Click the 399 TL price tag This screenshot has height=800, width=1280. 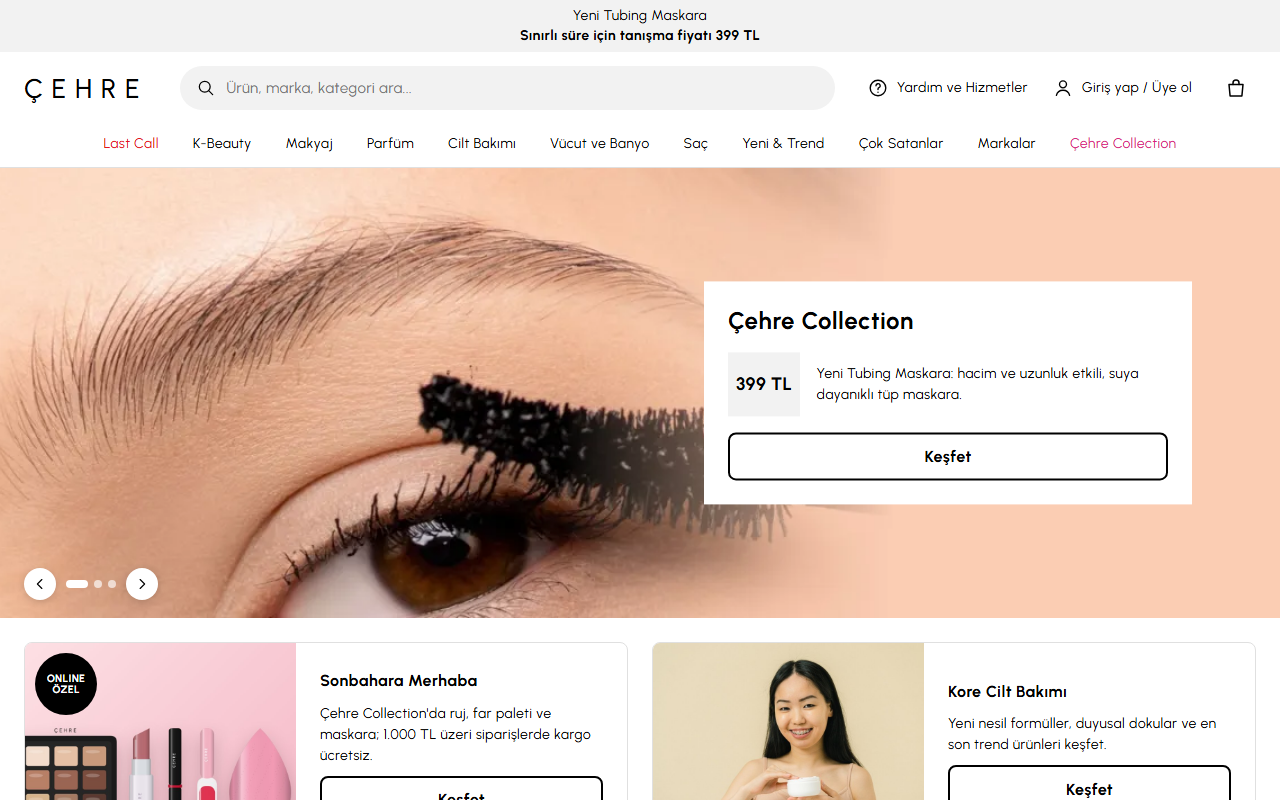point(764,384)
